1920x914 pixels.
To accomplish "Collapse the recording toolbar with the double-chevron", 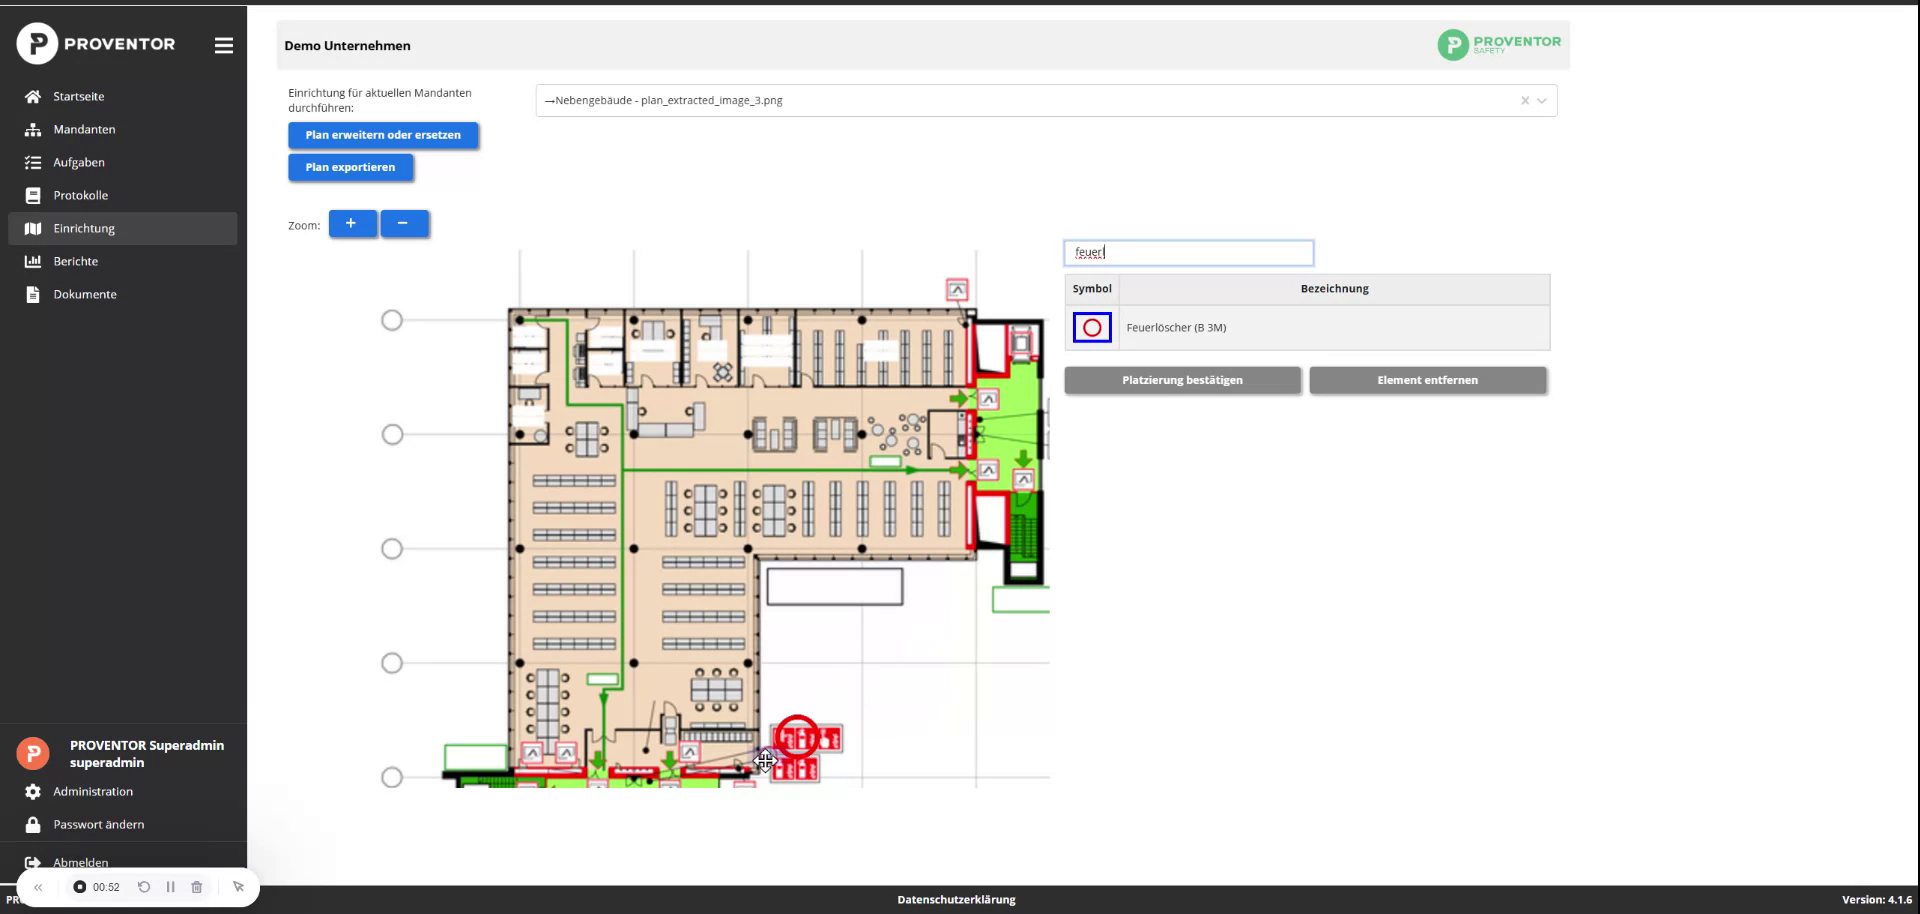I will 39,886.
